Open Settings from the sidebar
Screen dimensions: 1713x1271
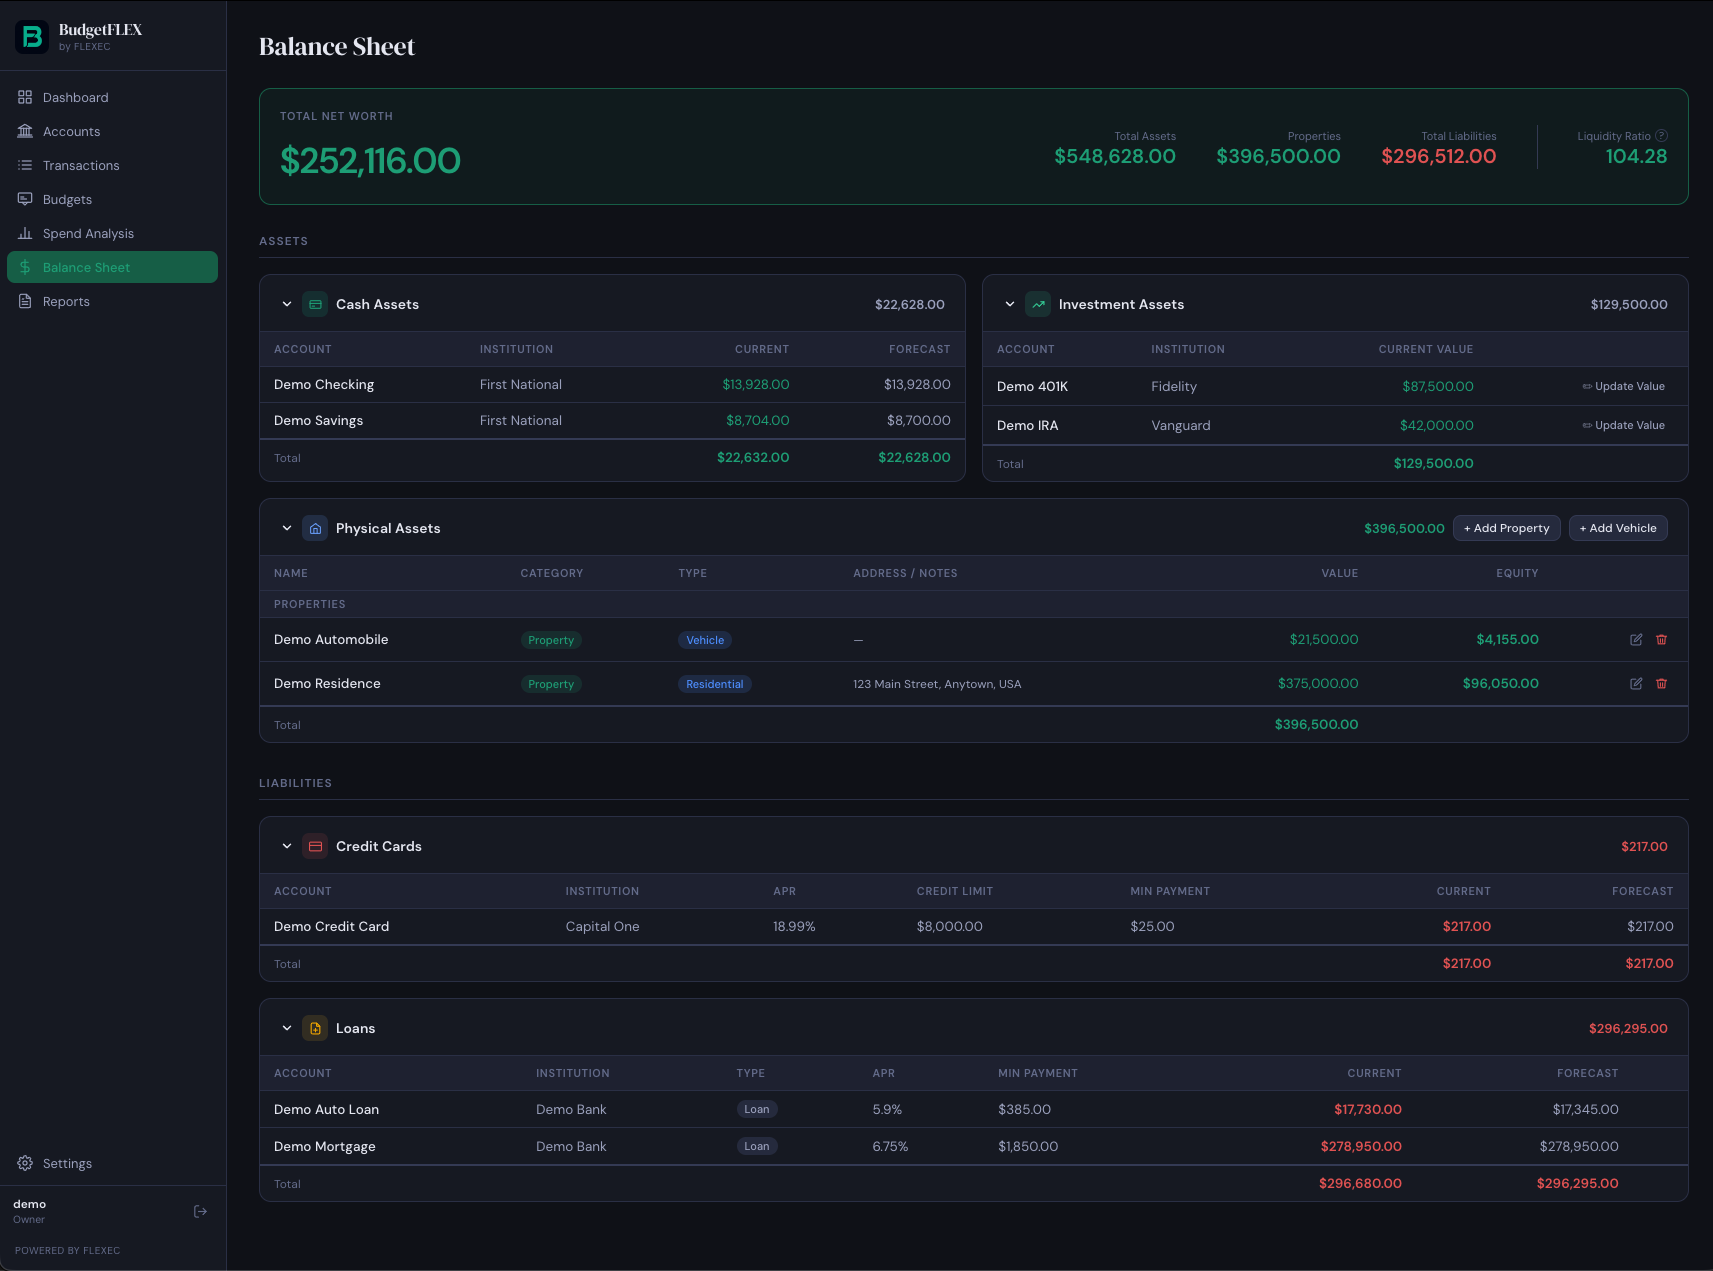[112, 1163]
